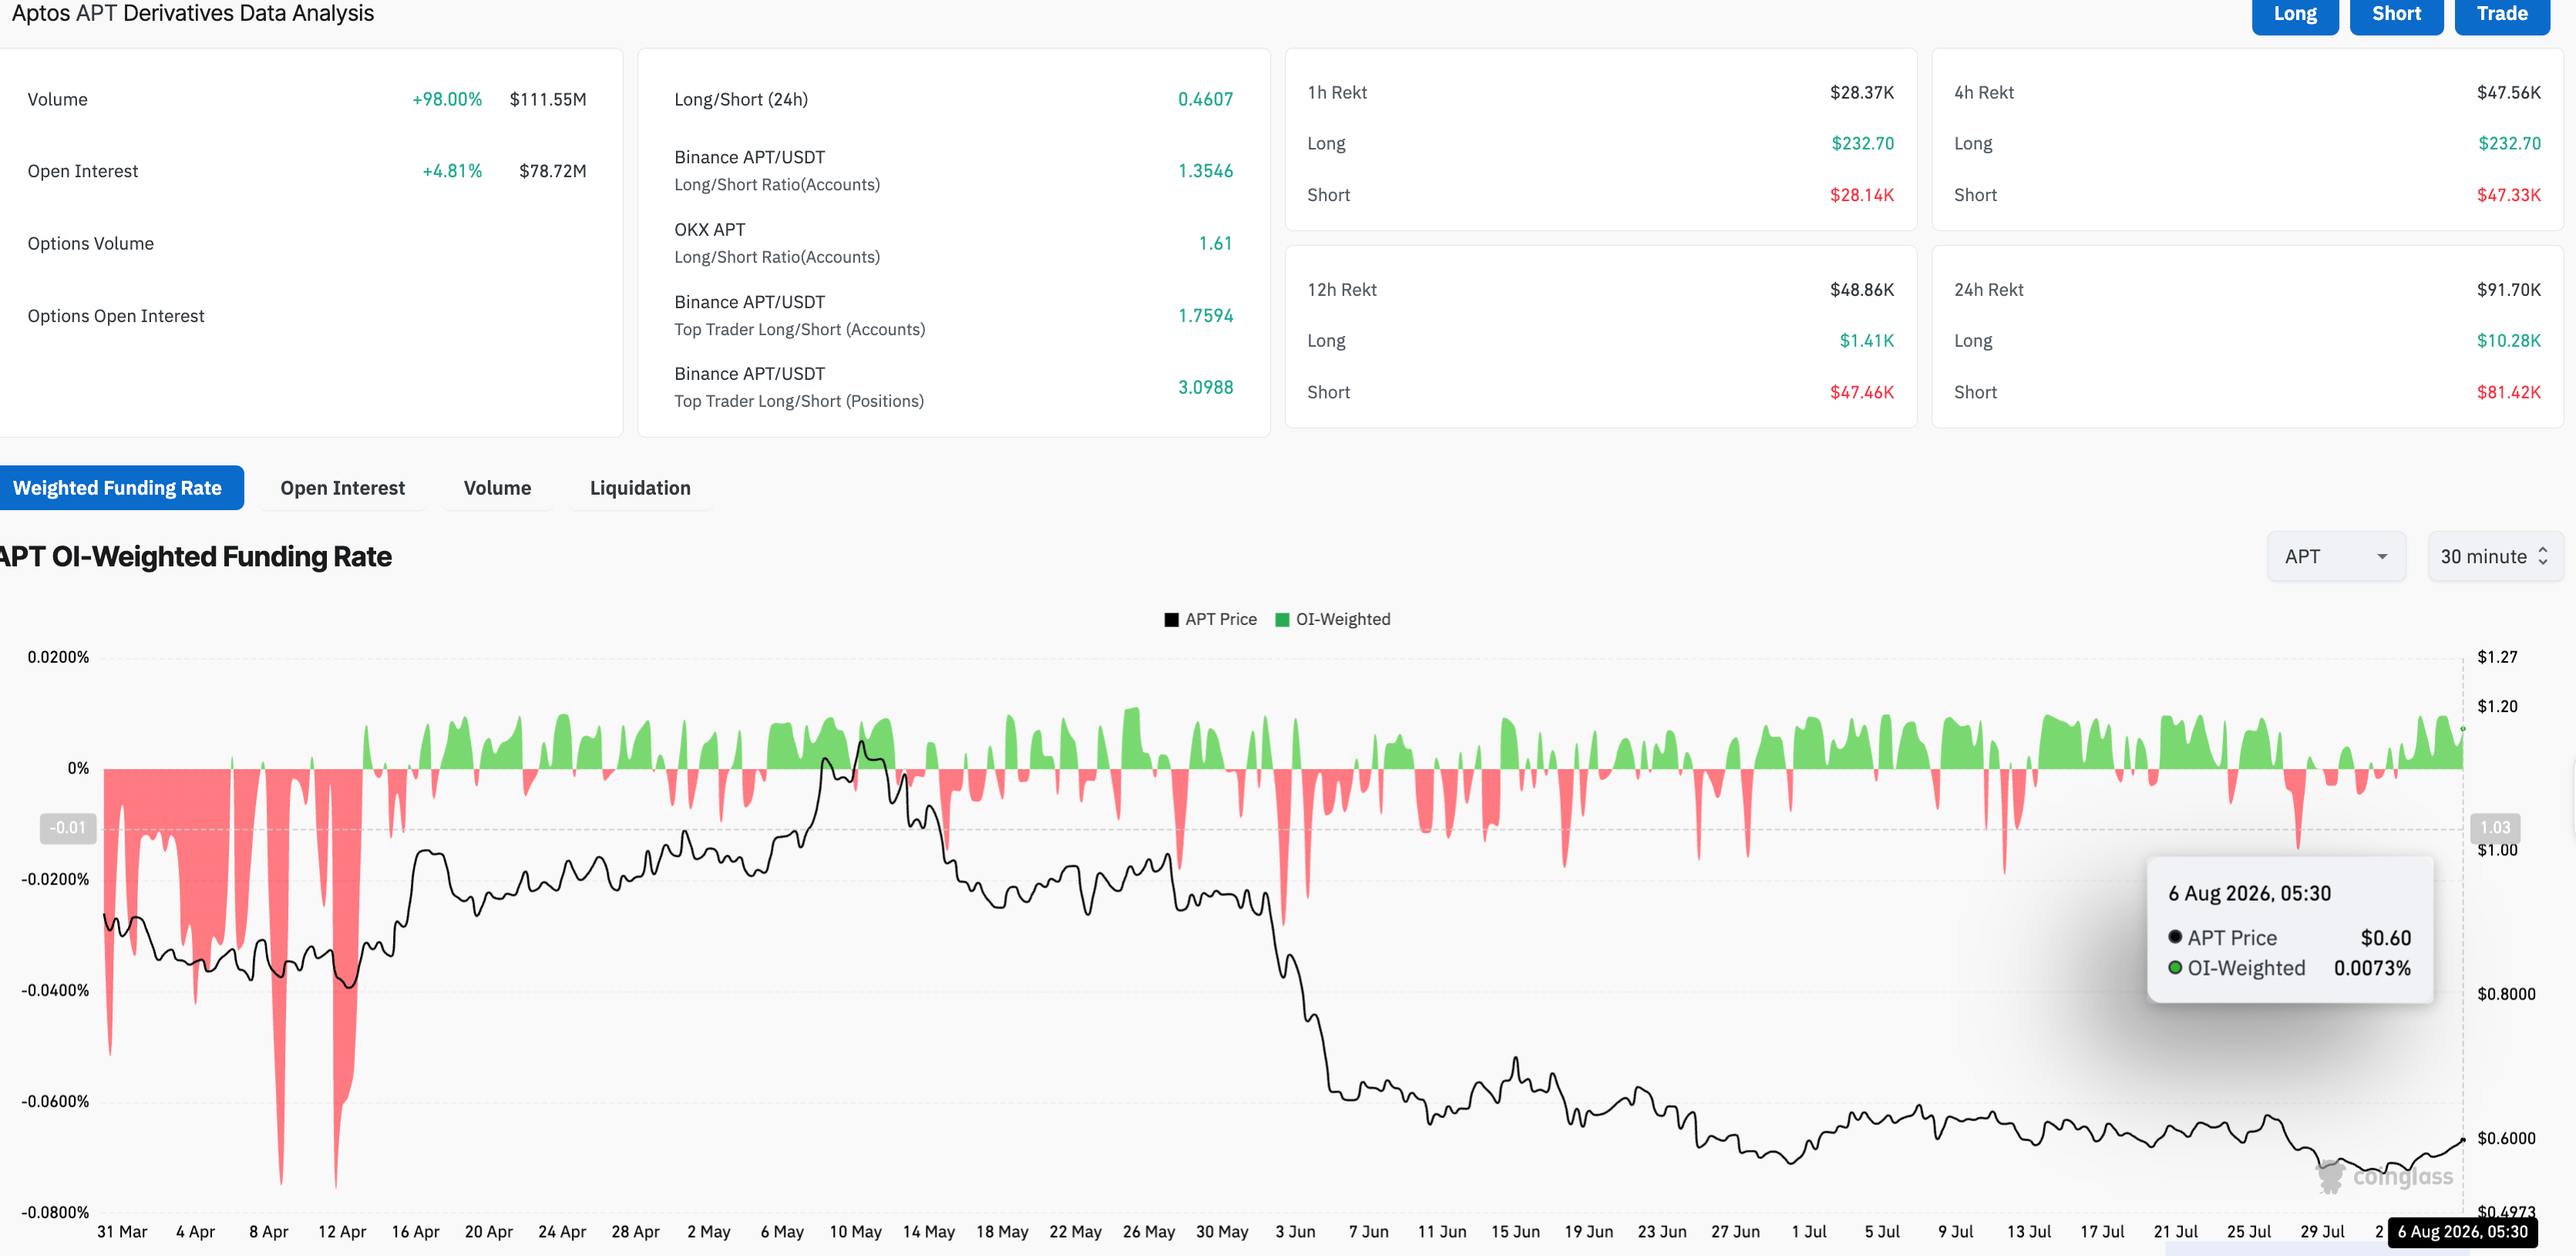The image size is (2576, 1256).
Task: Click the Binance accounts ratio 1.3546
Action: 1205,171
